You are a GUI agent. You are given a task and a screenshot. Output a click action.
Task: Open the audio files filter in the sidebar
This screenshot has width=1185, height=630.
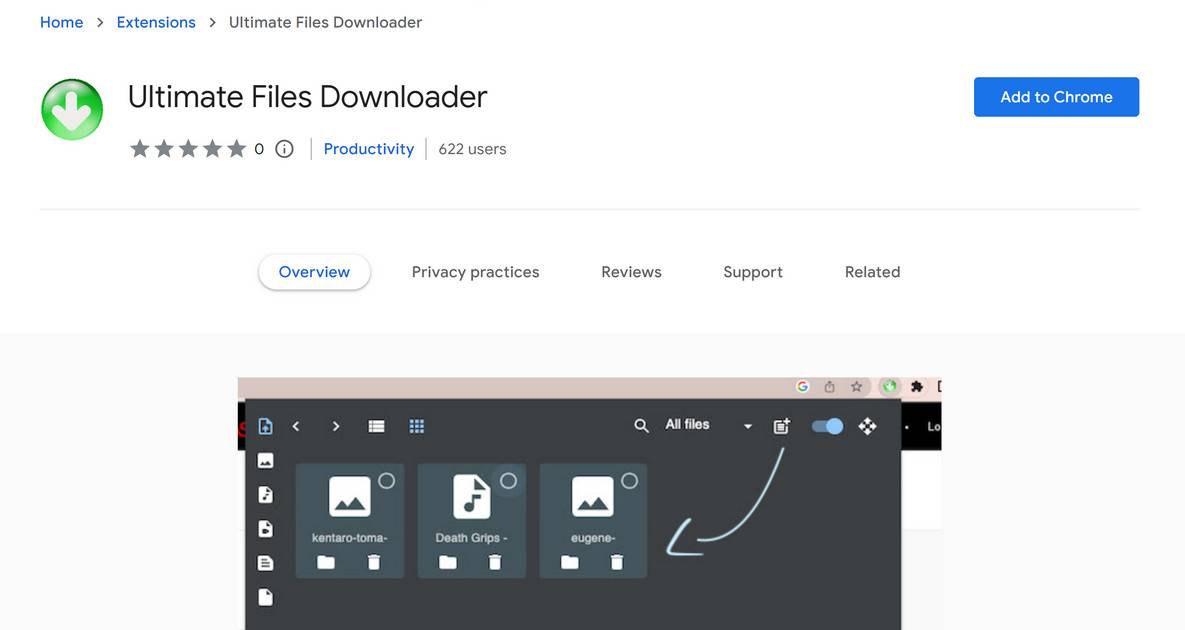pos(264,494)
